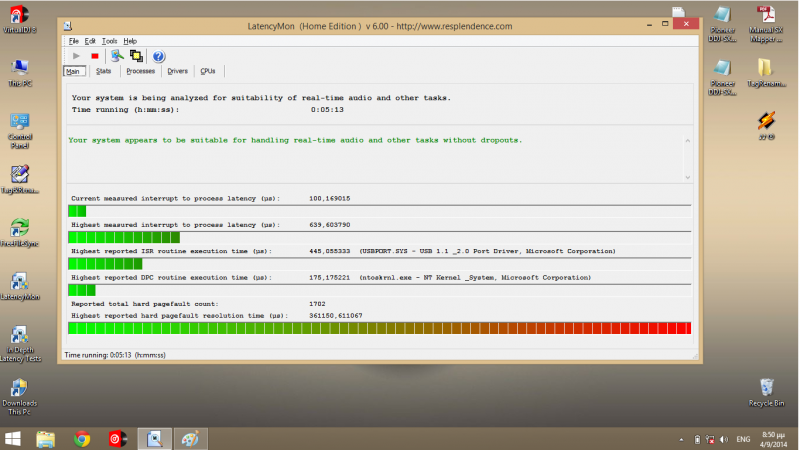Click the computer analysis toolbar icon
The height and width of the screenshot is (450, 800).
[117, 56]
